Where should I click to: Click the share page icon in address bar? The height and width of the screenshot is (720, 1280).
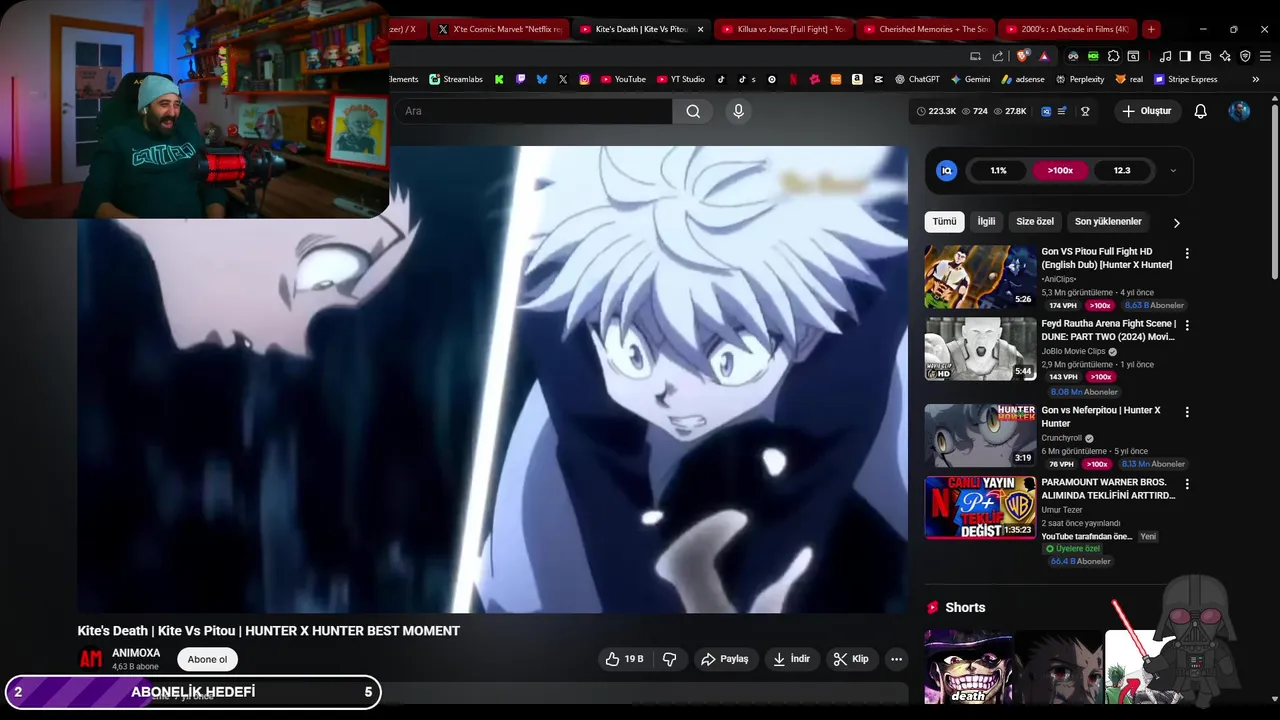pos(997,56)
